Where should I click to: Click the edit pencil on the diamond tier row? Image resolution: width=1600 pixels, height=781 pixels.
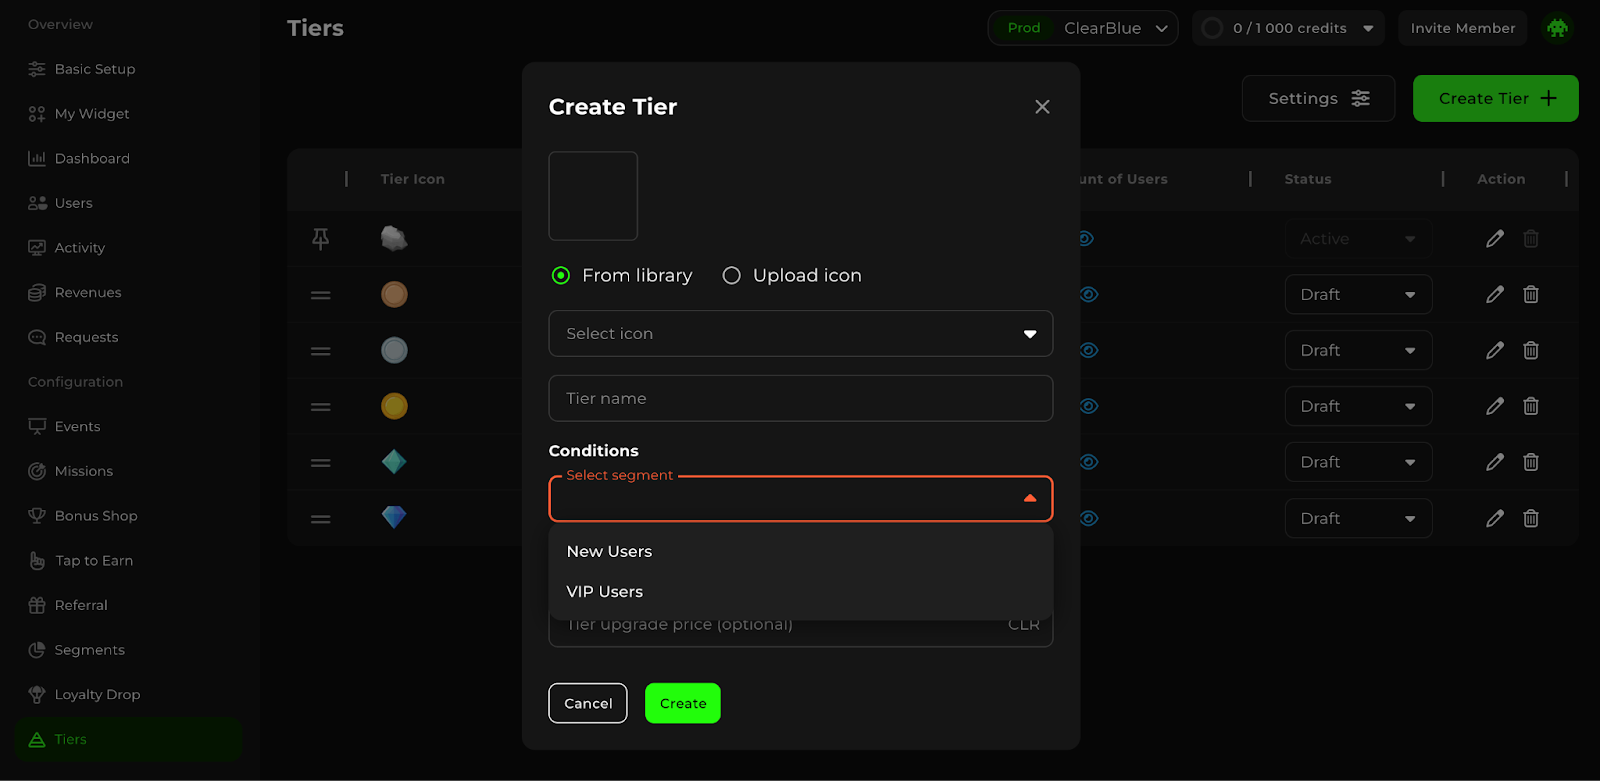[x=1494, y=518]
